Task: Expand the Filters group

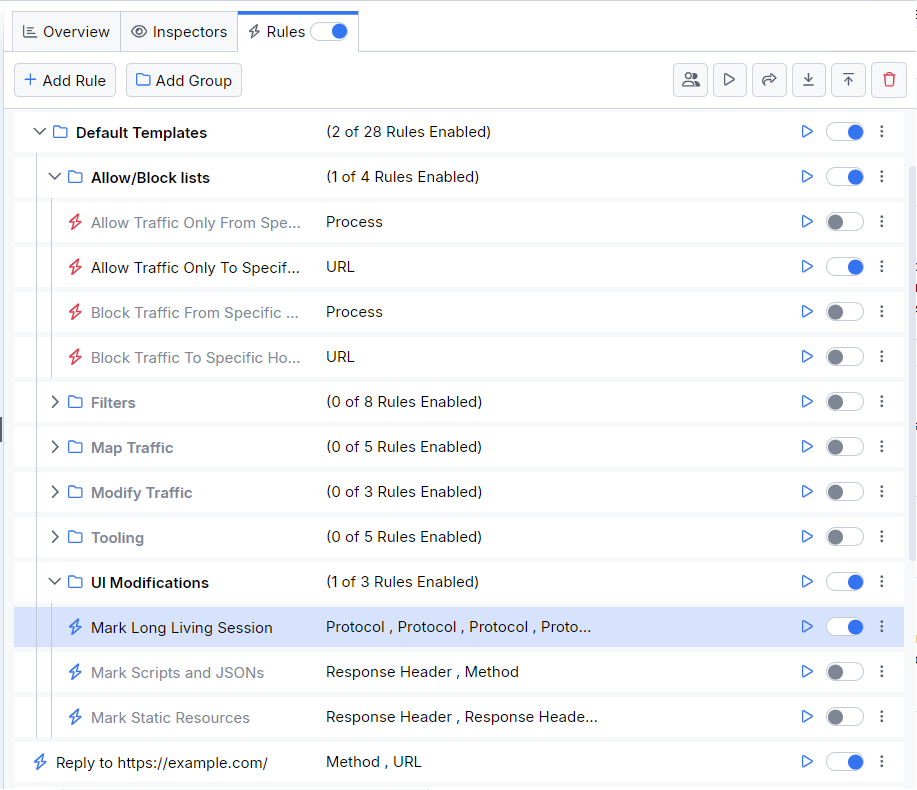Action: 55,402
